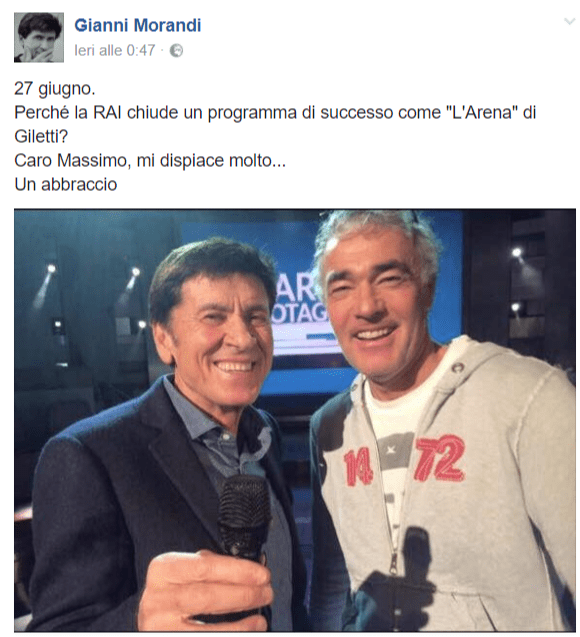The width and height of the screenshot is (580, 637).
Task: Click the globe public privacy icon
Action: [176, 51]
